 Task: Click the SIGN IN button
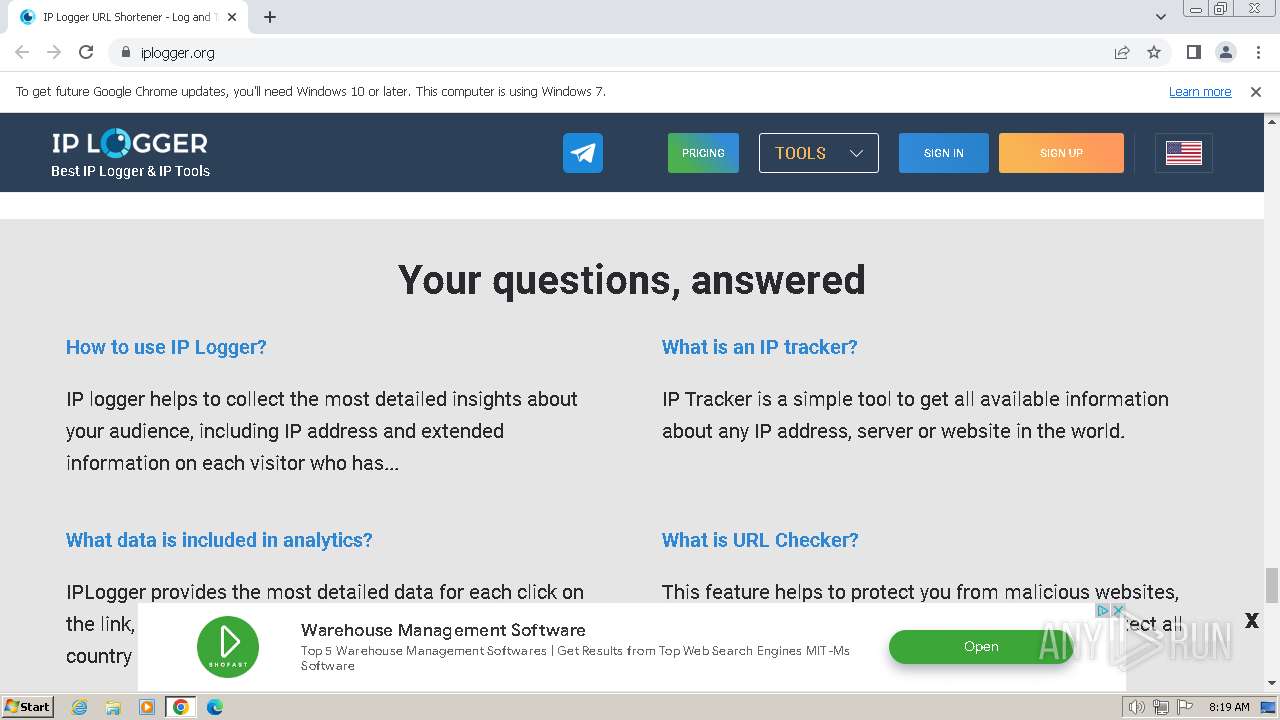[944, 153]
